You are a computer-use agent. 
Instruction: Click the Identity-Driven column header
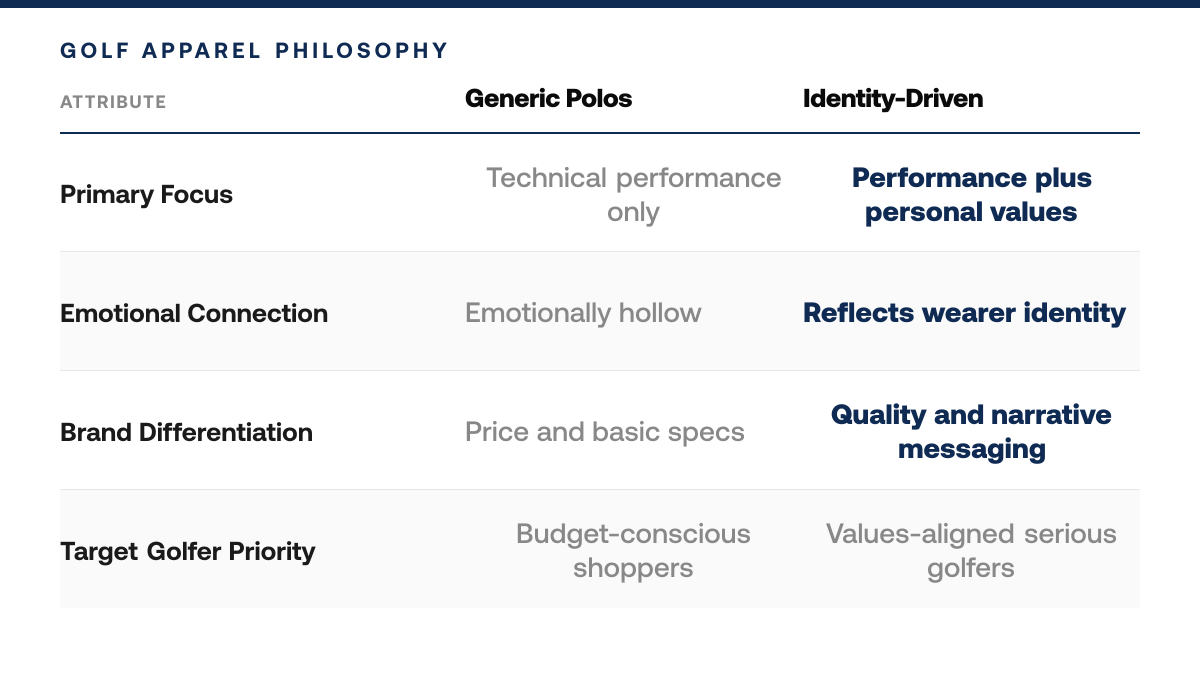(893, 98)
